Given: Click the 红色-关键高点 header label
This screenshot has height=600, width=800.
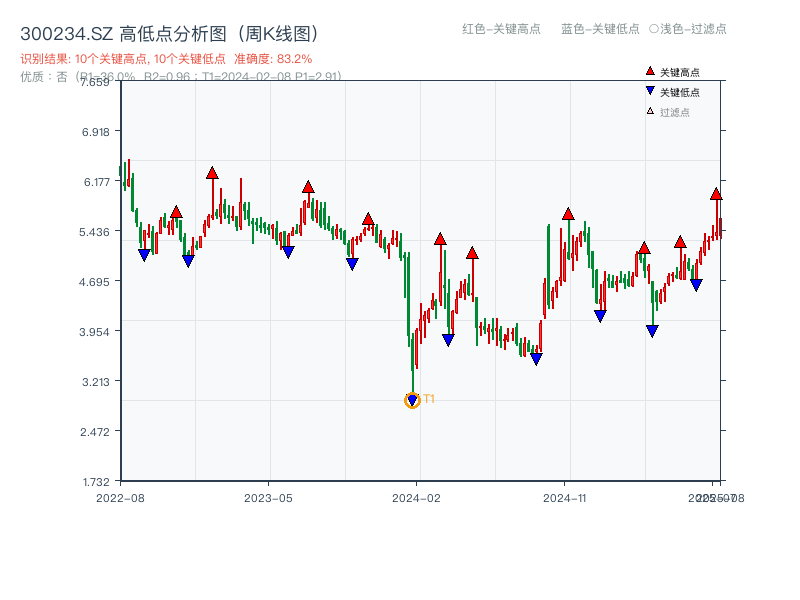Looking at the screenshot, I should tap(501, 29).
